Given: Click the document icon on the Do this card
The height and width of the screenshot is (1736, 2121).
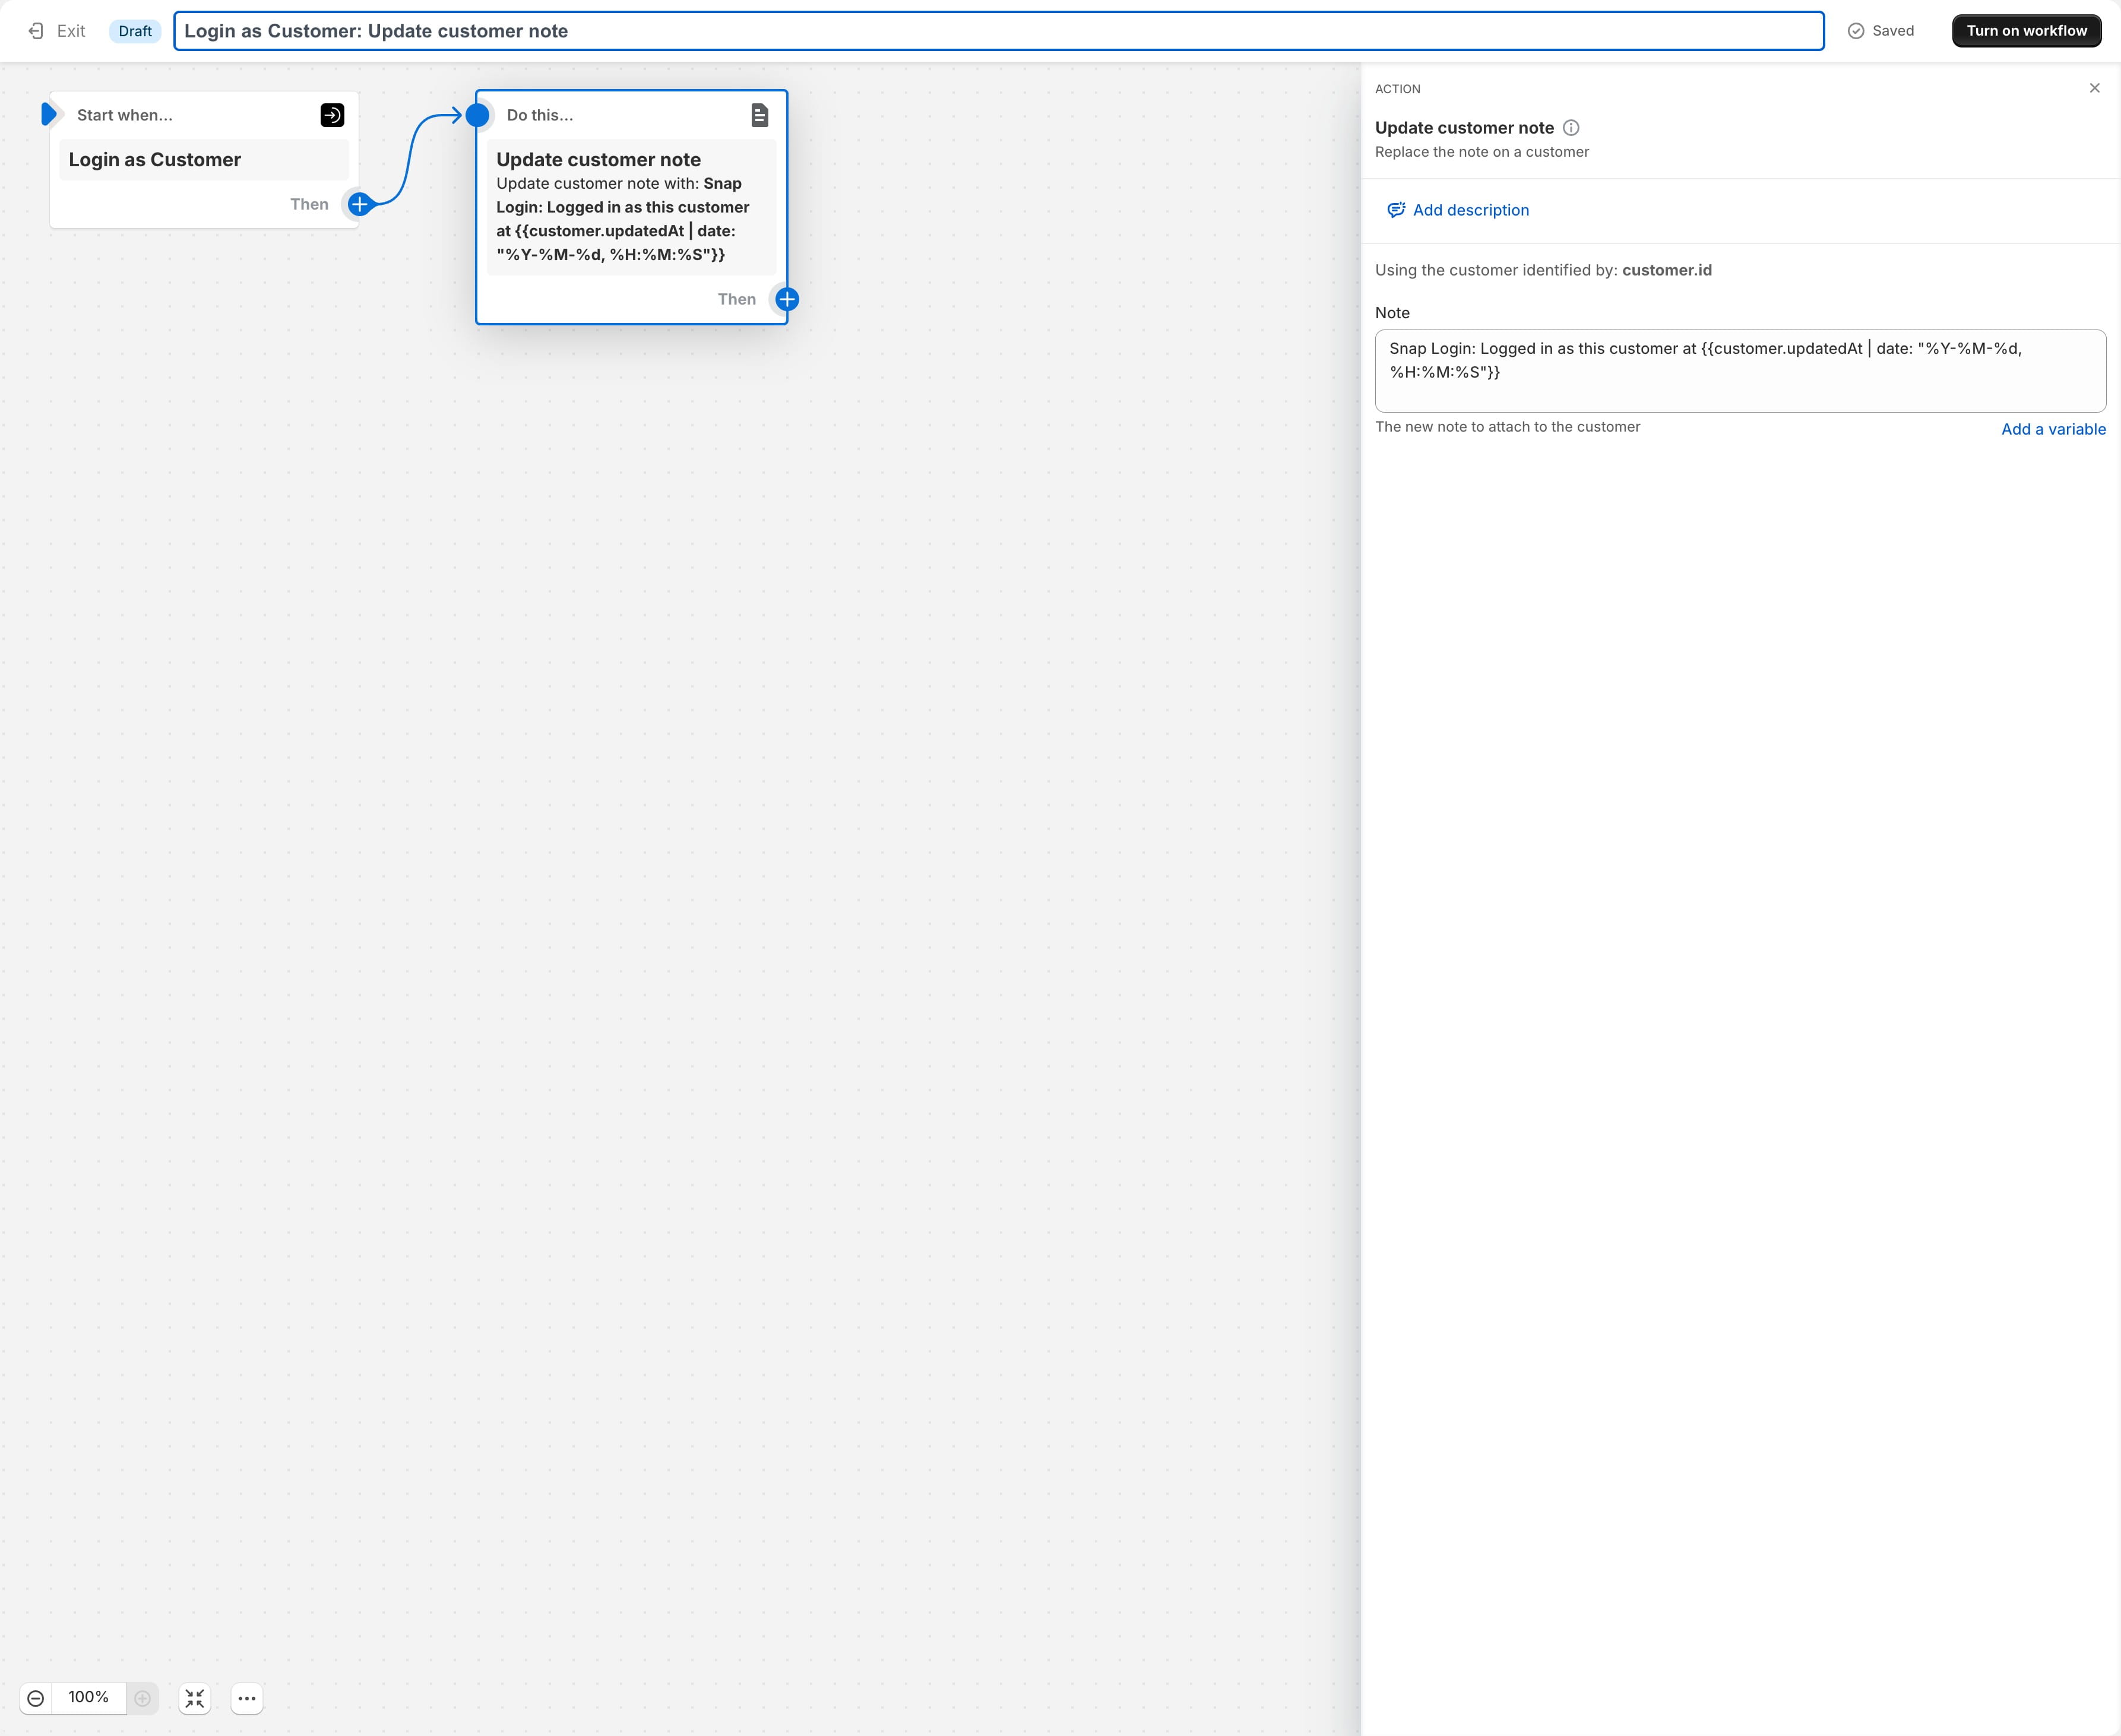Looking at the screenshot, I should [x=759, y=114].
